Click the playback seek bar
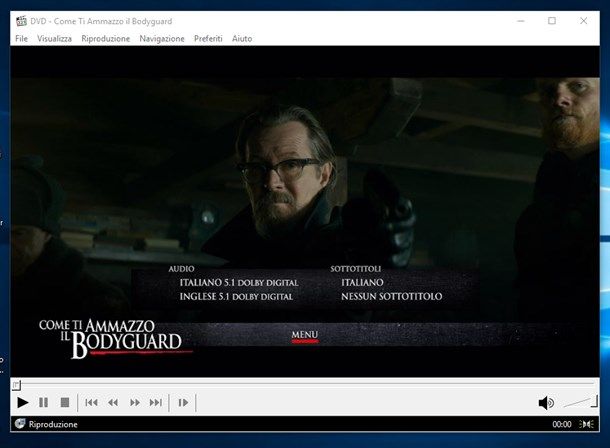This screenshot has width=610, height=448. click(307, 383)
